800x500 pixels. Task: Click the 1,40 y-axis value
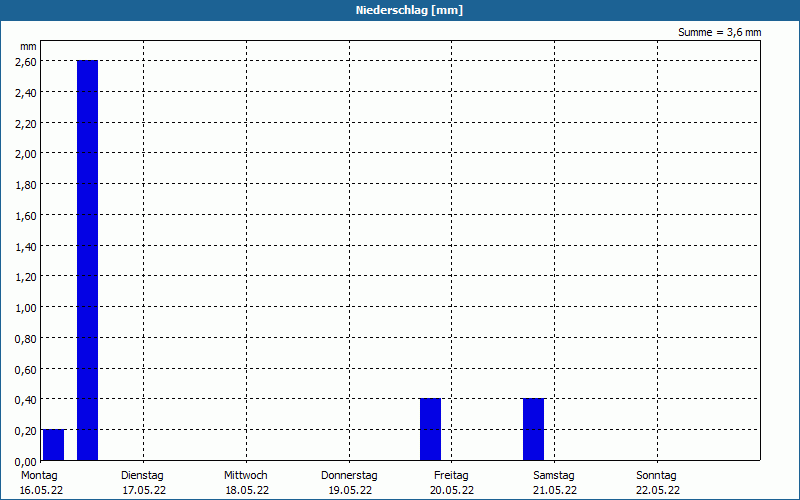click(26, 246)
